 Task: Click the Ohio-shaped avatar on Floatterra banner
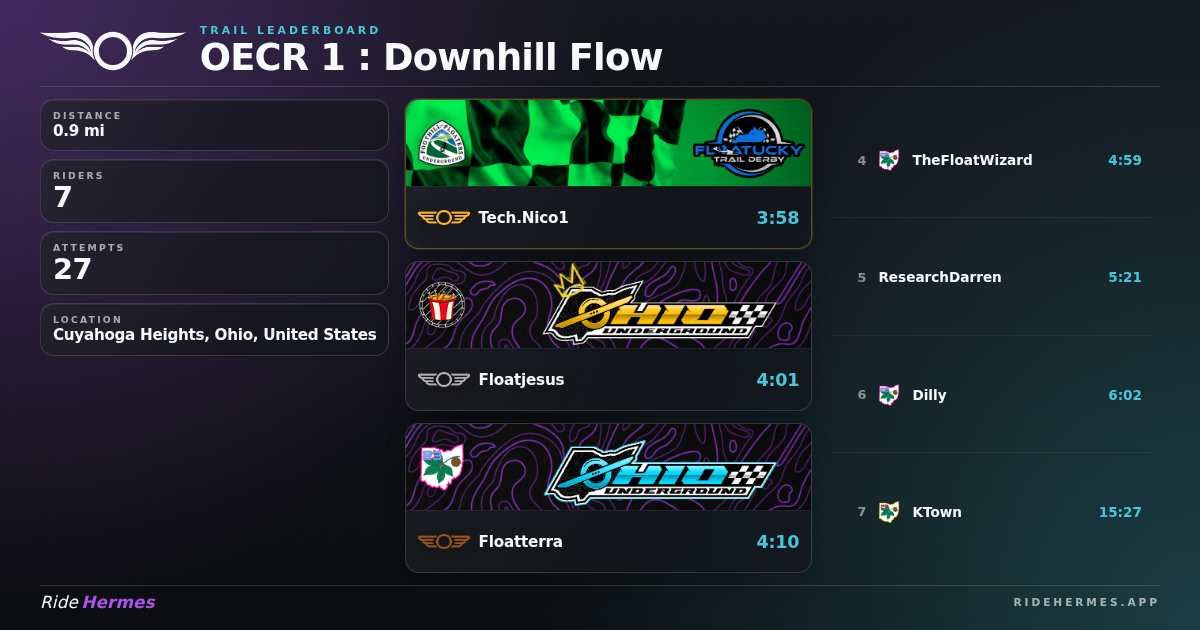[441, 466]
